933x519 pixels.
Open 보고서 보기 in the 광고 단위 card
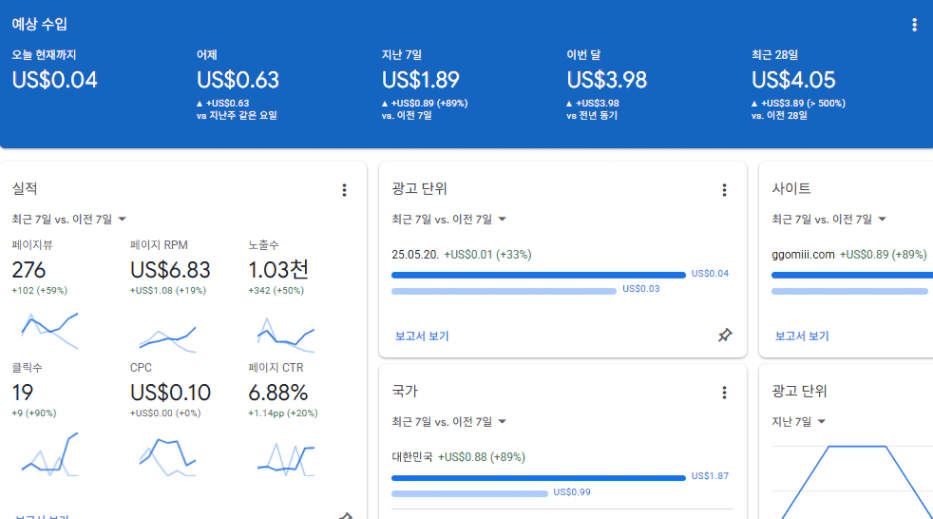[x=421, y=336]
